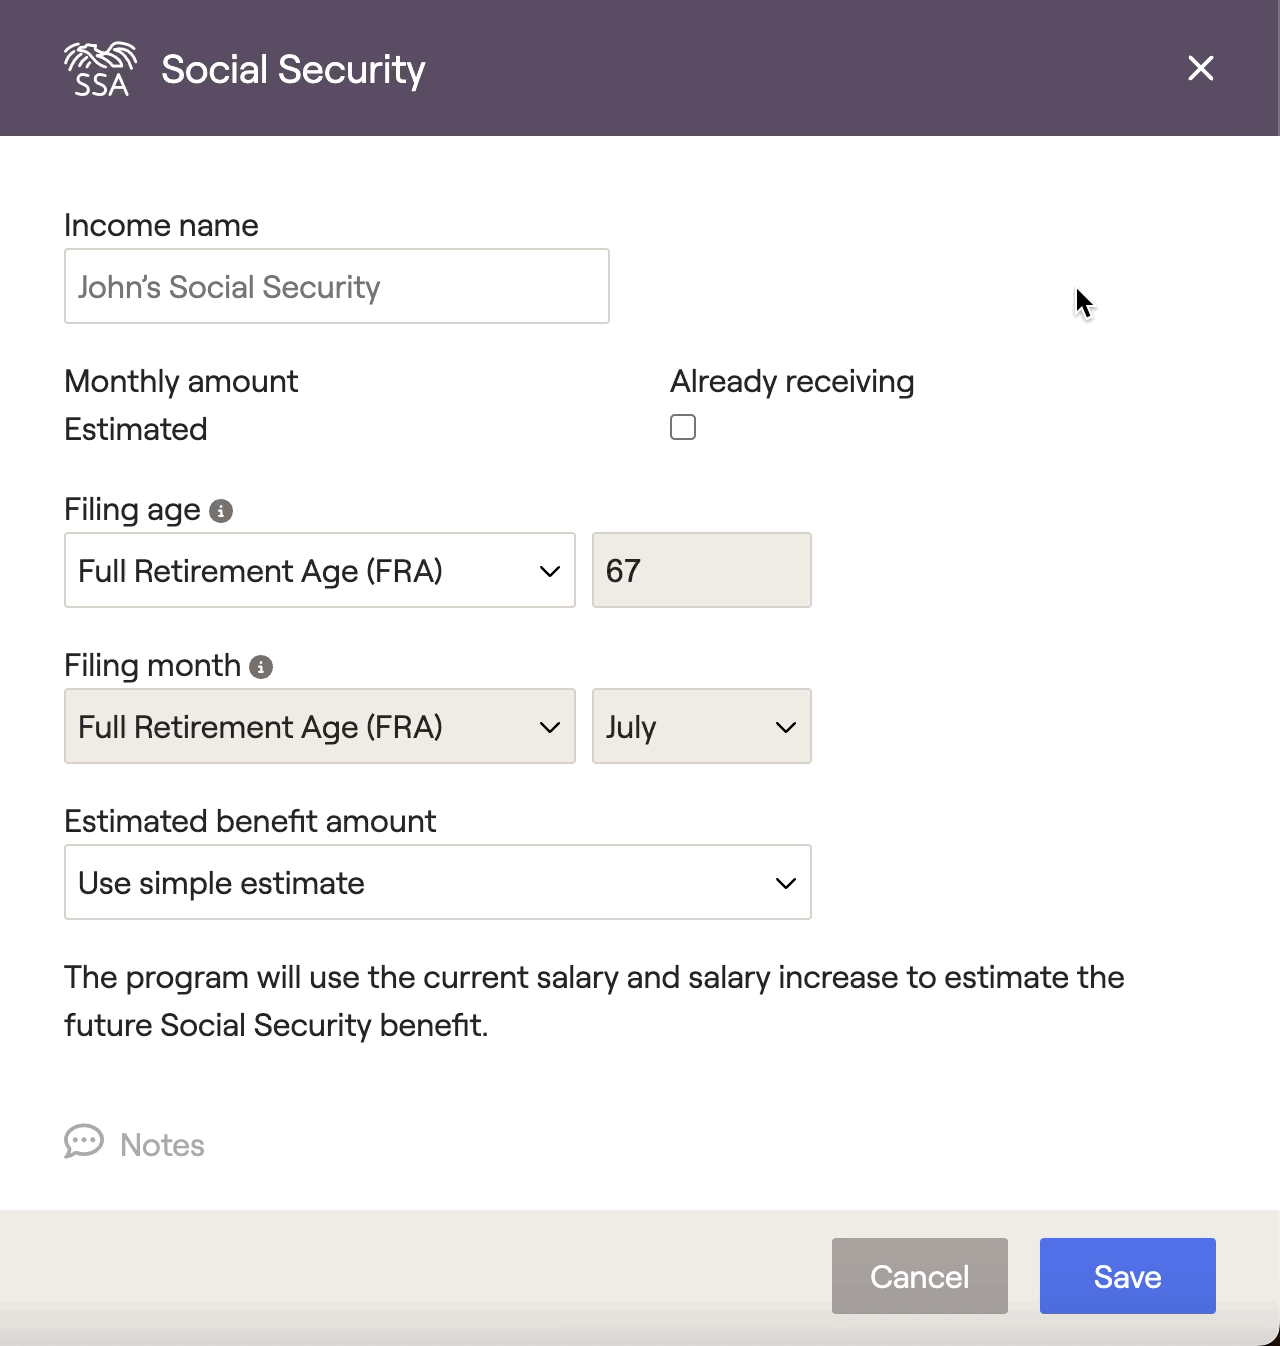Open the July month dropdown
Screen dimensions: 1280x1346
pyautogui.click(x=702, y=726)
